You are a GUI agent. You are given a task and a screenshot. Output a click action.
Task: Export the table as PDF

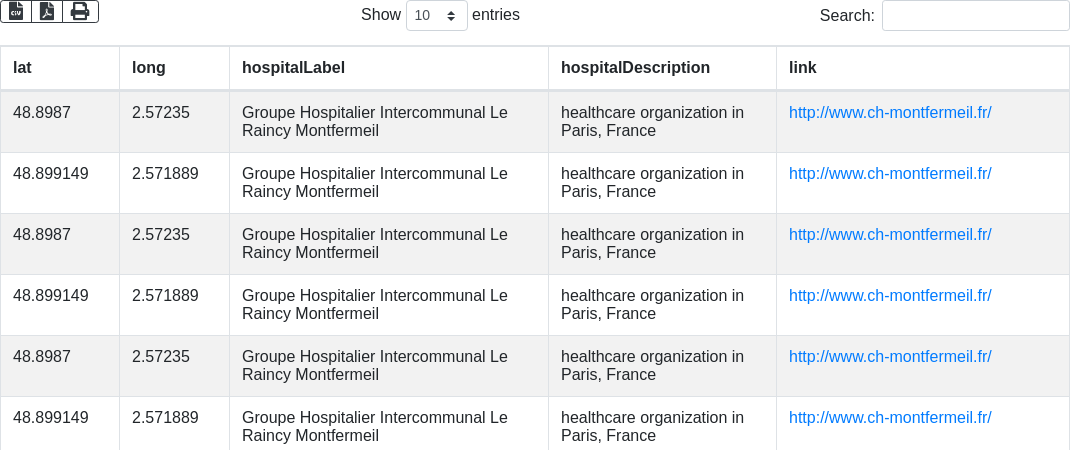(47, 11)
